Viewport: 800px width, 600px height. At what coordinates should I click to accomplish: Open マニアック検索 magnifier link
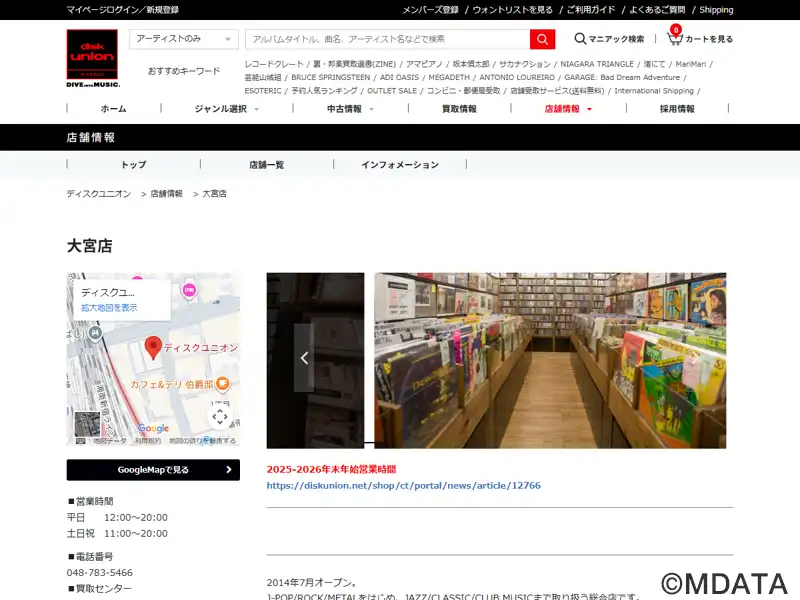pos(609,39)
